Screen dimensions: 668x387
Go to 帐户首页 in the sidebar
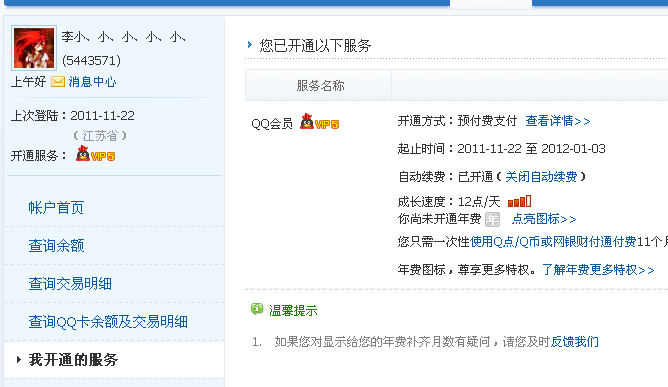pos(56,208)
